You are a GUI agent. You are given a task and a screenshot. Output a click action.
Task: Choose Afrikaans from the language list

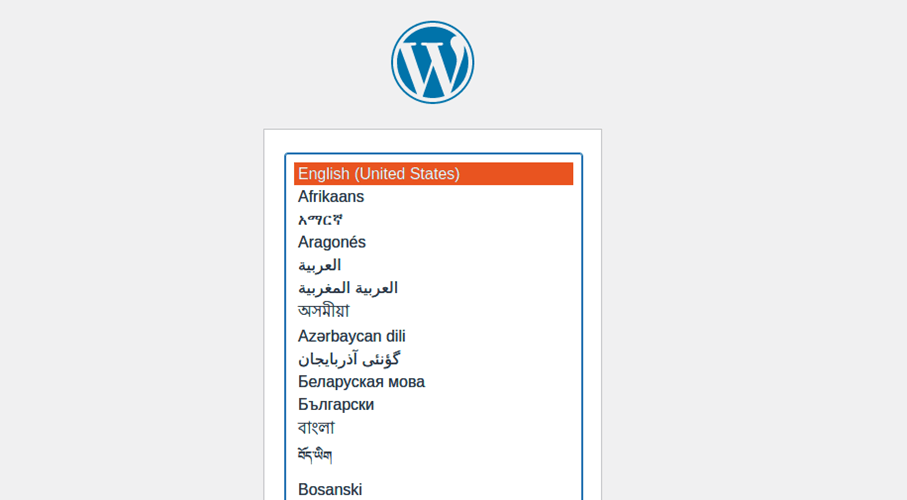pyautogui.click(x=433, y=197)
